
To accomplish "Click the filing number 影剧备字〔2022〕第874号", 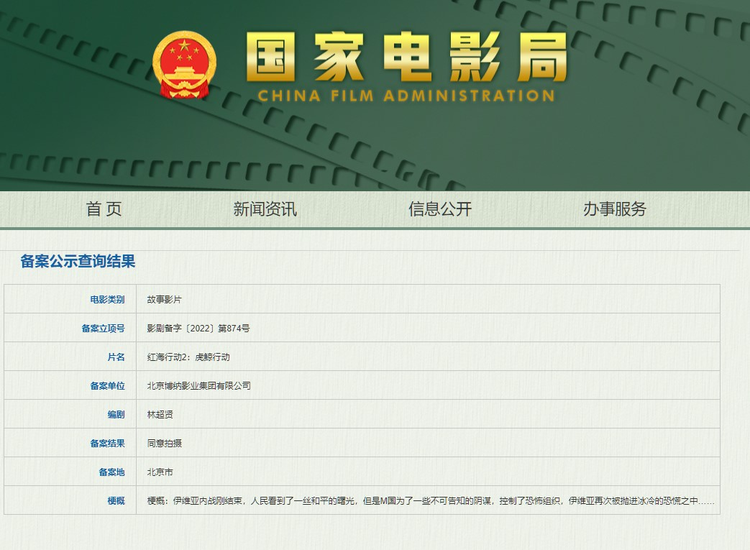I will pyautogui.click(x=198, y=328).
